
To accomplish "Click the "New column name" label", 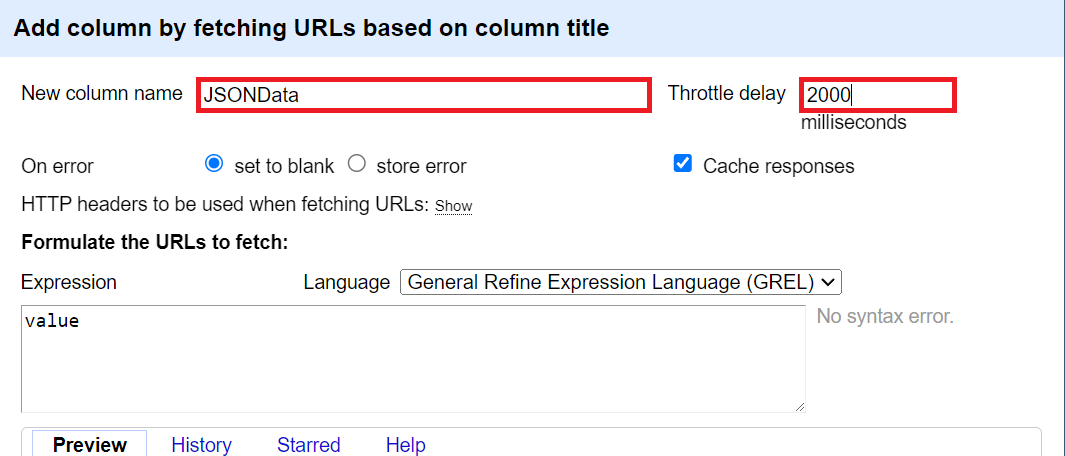I will (x=102, y=94).
